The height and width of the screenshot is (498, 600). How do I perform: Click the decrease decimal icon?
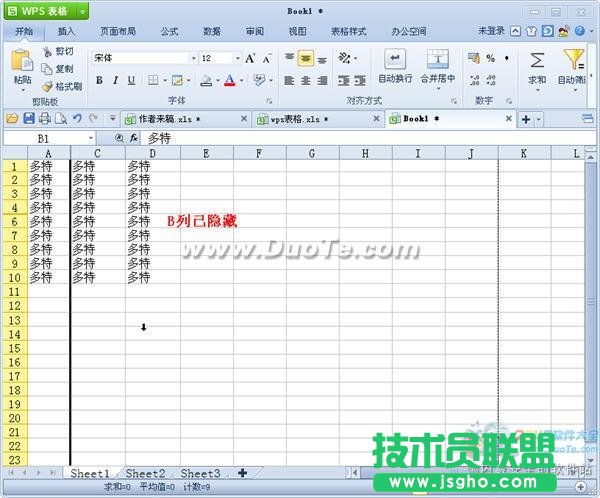pos(491,80)
